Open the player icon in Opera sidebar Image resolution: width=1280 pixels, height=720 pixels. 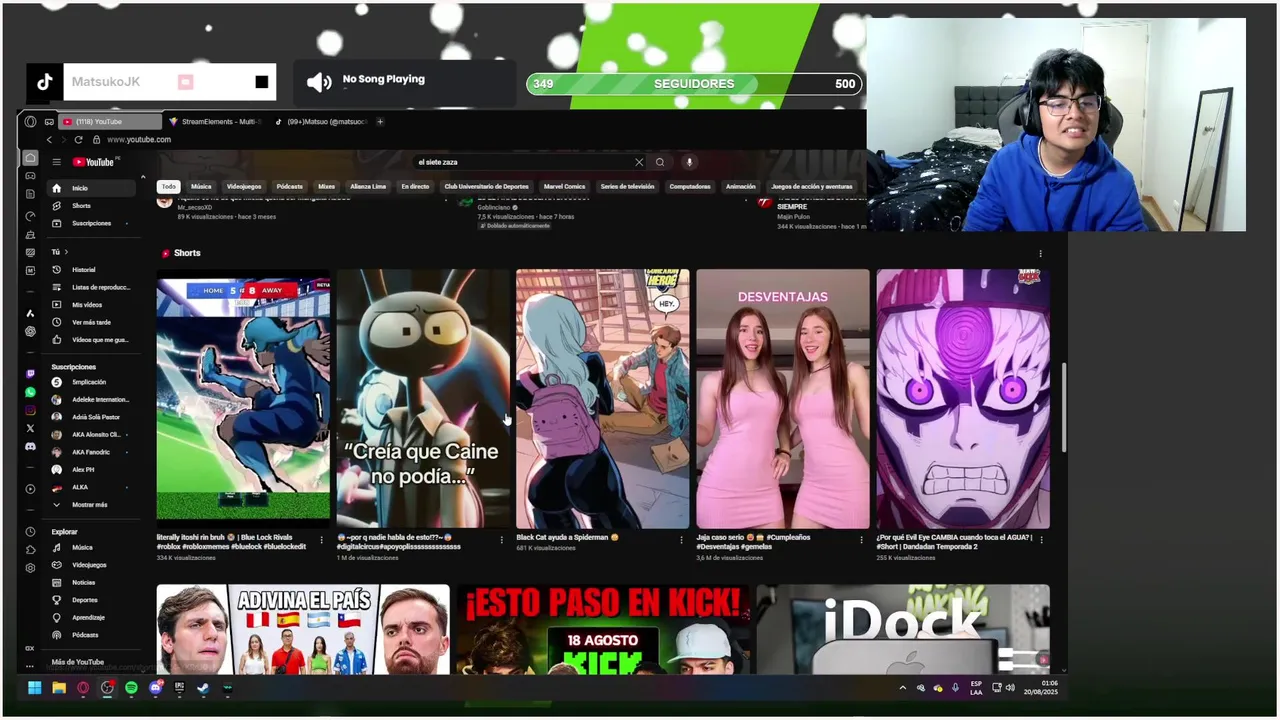30,489
